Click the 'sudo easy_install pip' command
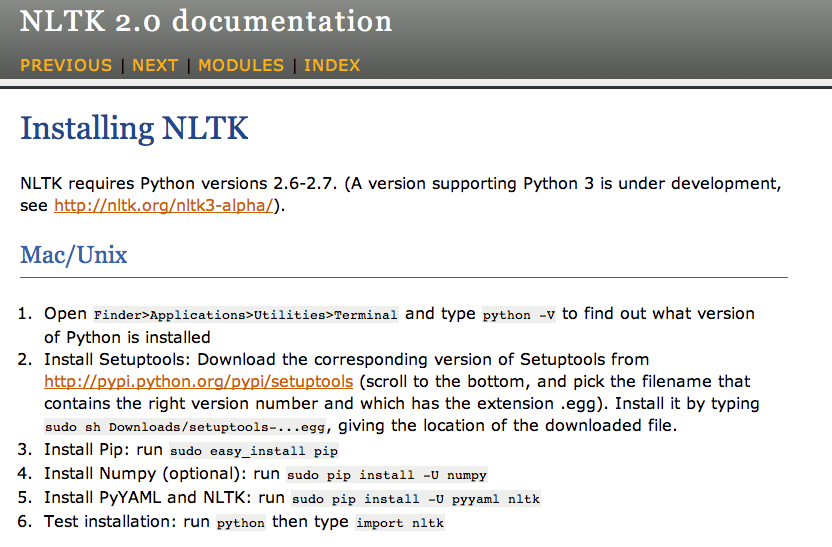 [254, 451]
